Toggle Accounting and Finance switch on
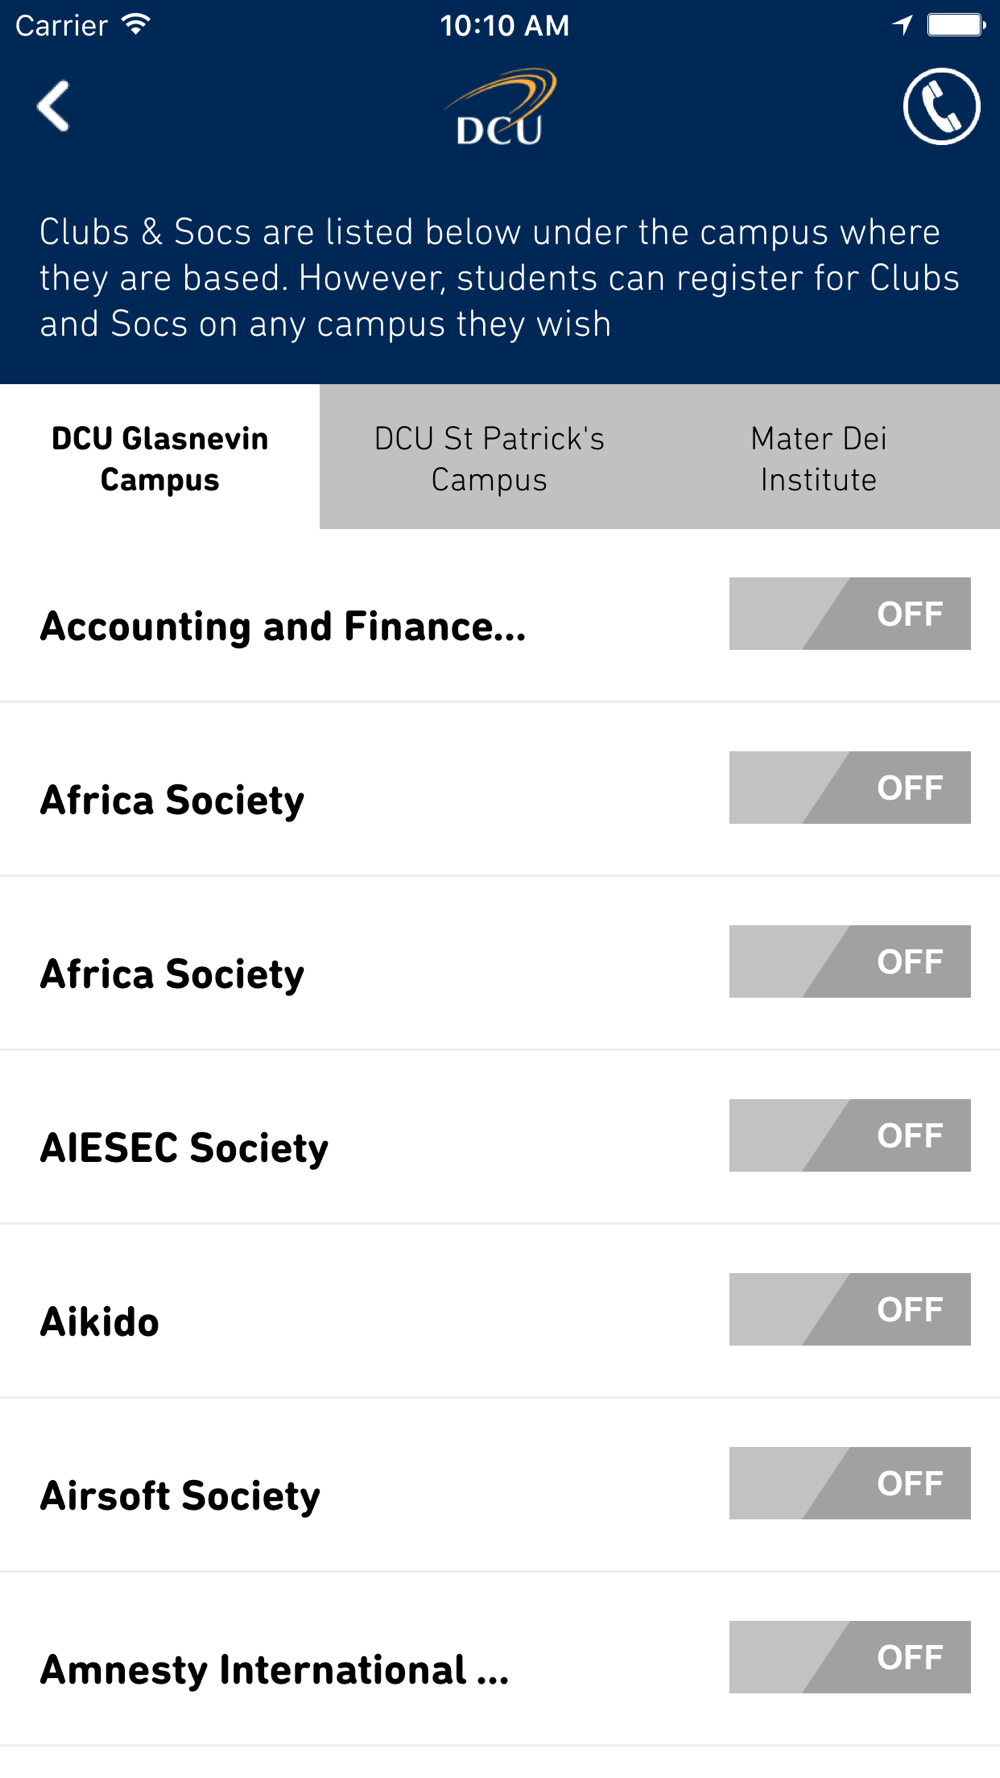 [x=849, y=613]
